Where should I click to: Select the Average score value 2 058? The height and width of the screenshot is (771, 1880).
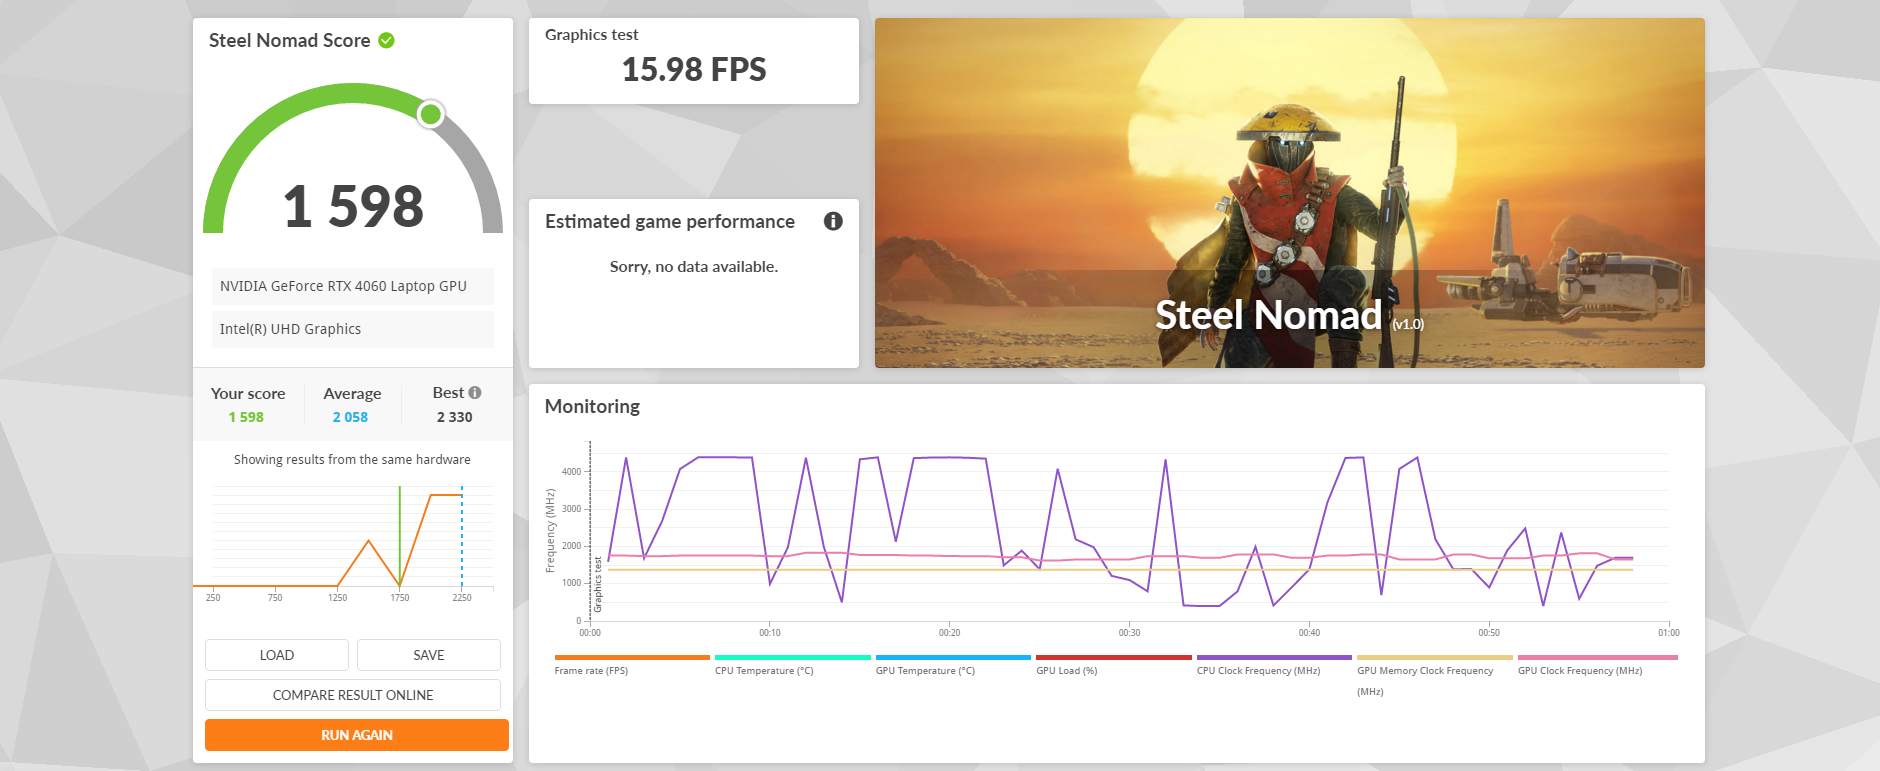(350, 417)
